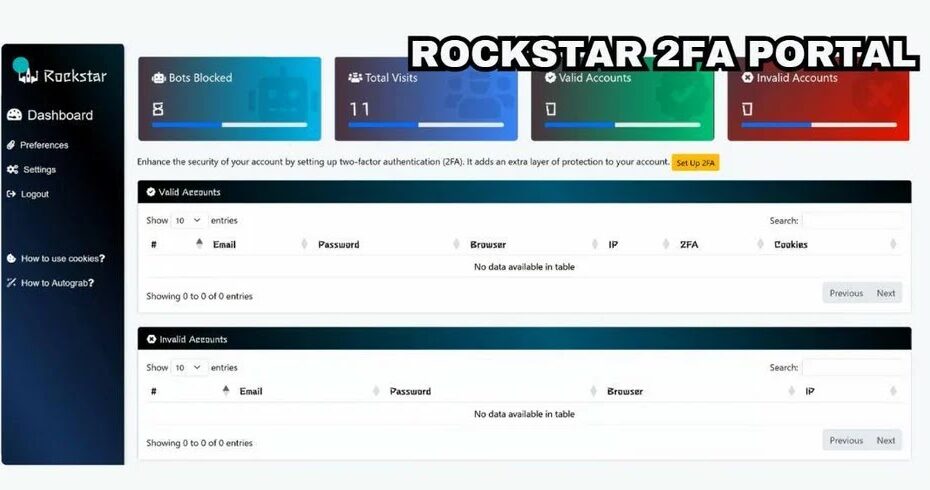Click Next in Invalid Accounts pagination
The width and height of the screenshot is (930, 490).
click(886, 440)
